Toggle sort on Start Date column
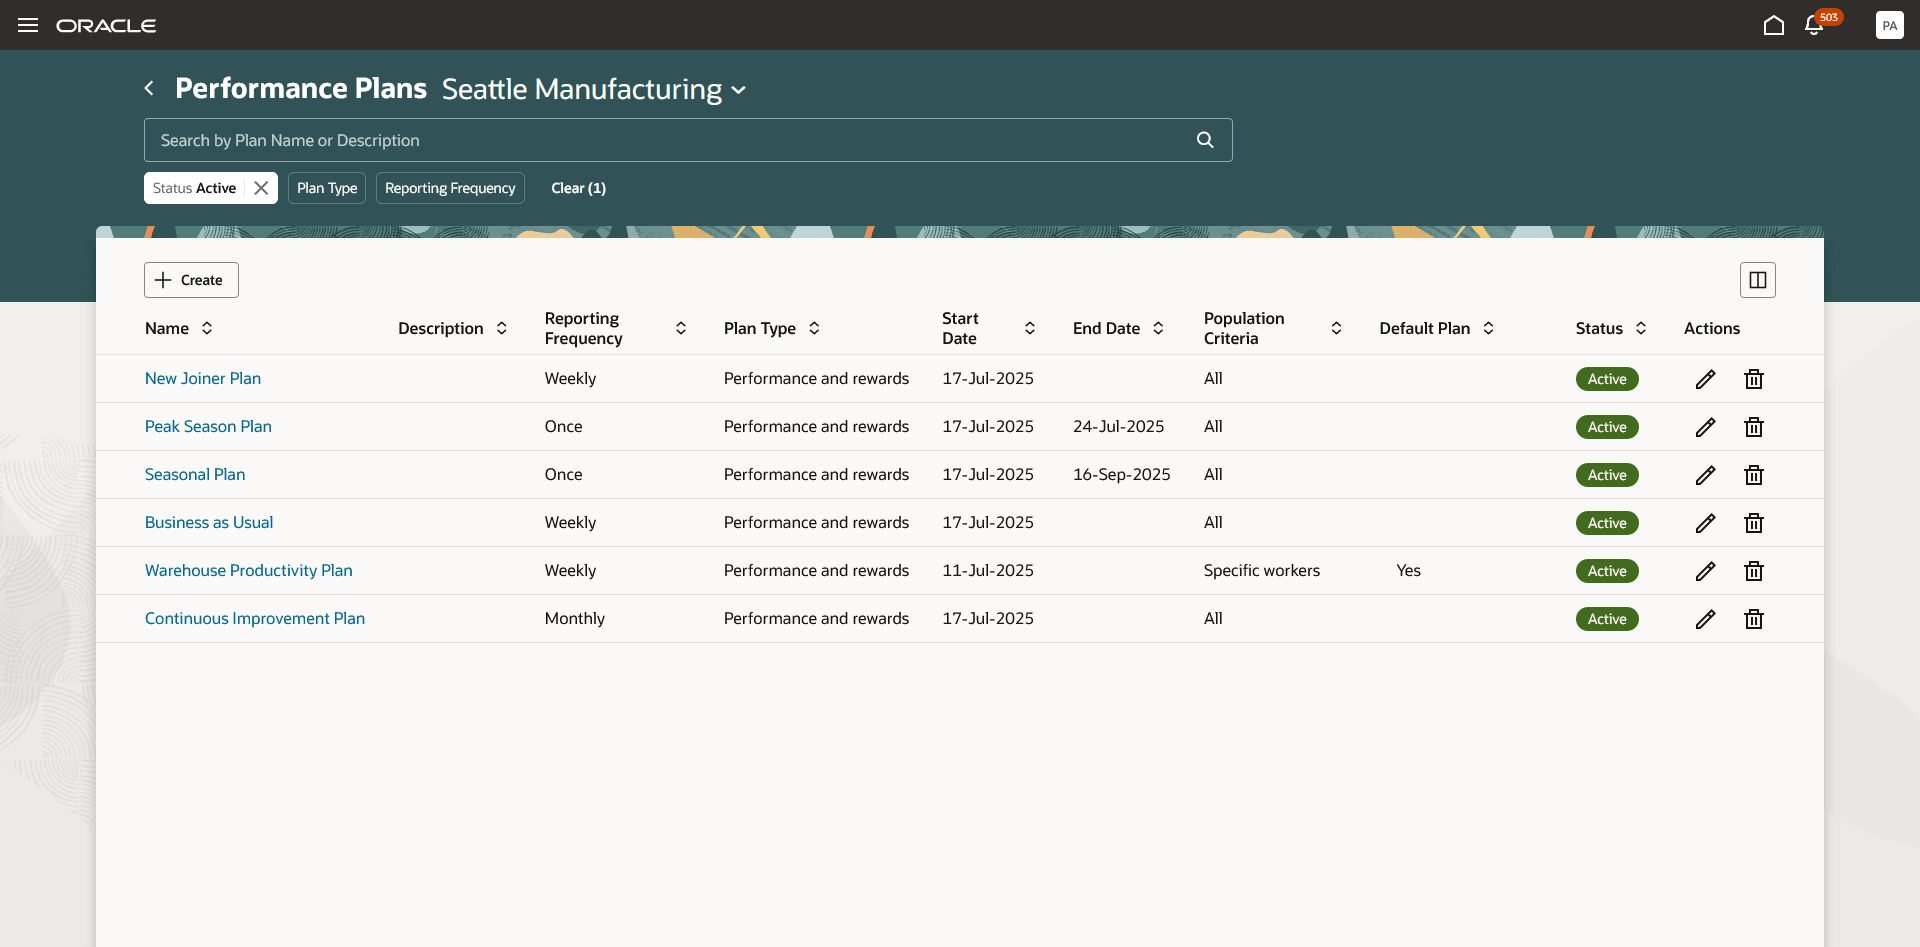This screenshot has height=947, width=1920. (x=1029, y=328)
